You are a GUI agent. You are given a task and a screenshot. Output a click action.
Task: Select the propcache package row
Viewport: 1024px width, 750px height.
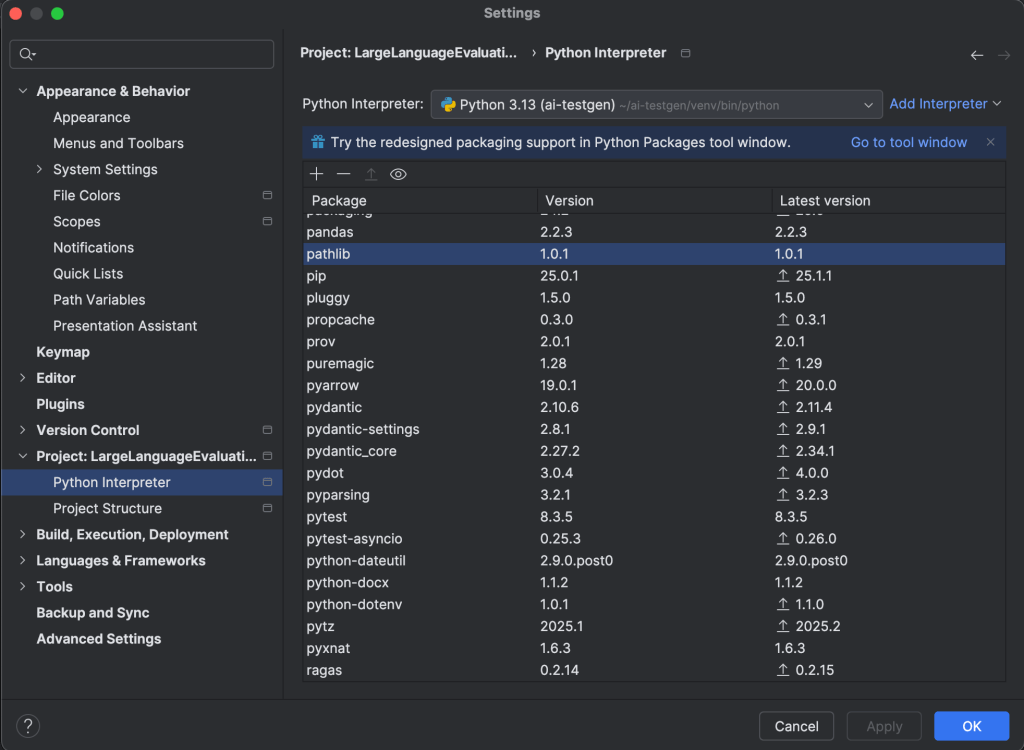tap(654, 319)
